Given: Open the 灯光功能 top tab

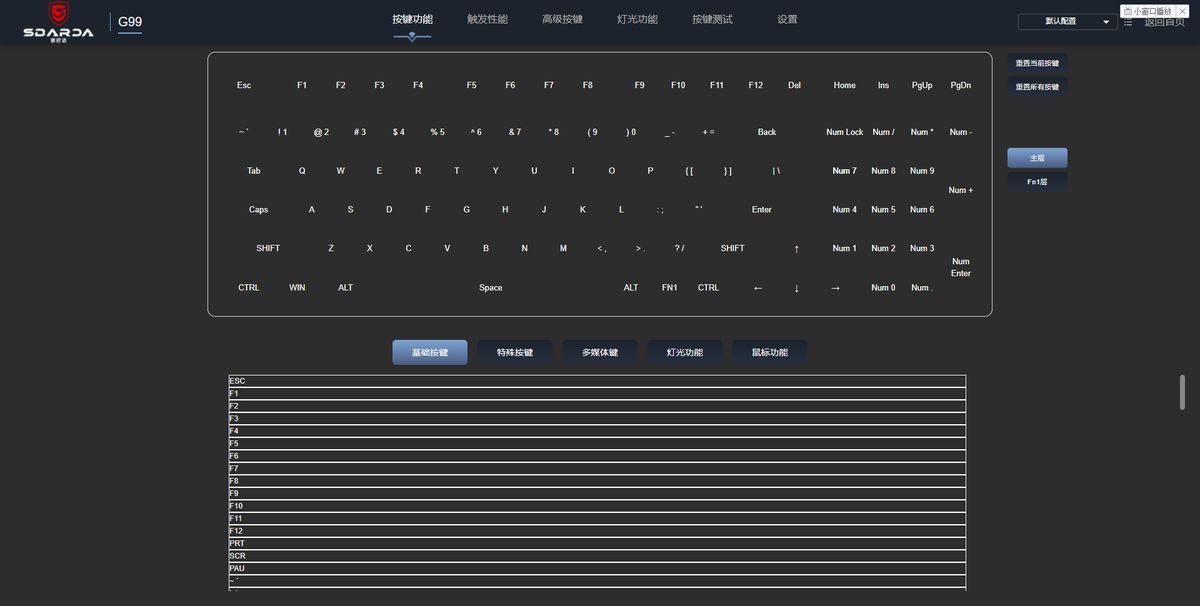Looking at the screenshot, I should tap(637, 19).
